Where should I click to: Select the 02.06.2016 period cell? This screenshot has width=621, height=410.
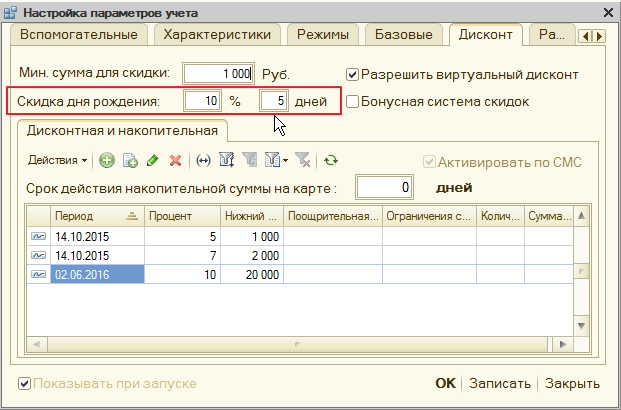(x=97, y=274)
